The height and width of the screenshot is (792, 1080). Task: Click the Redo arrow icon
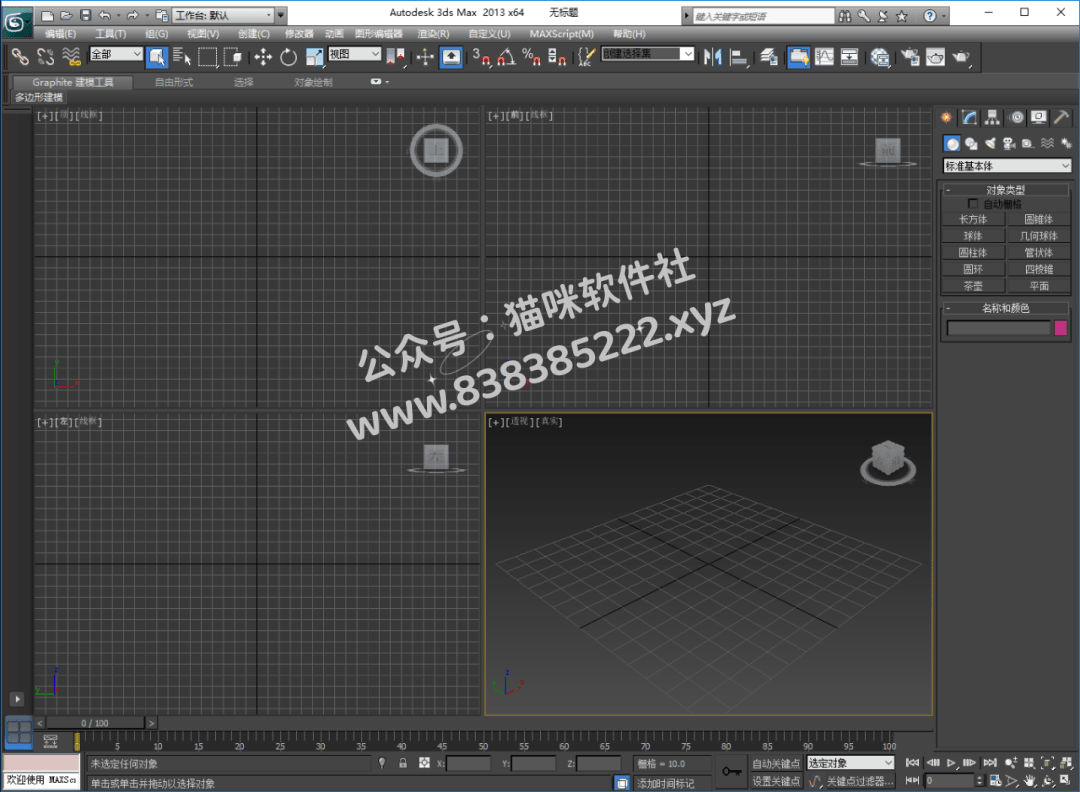click(132, 15)
